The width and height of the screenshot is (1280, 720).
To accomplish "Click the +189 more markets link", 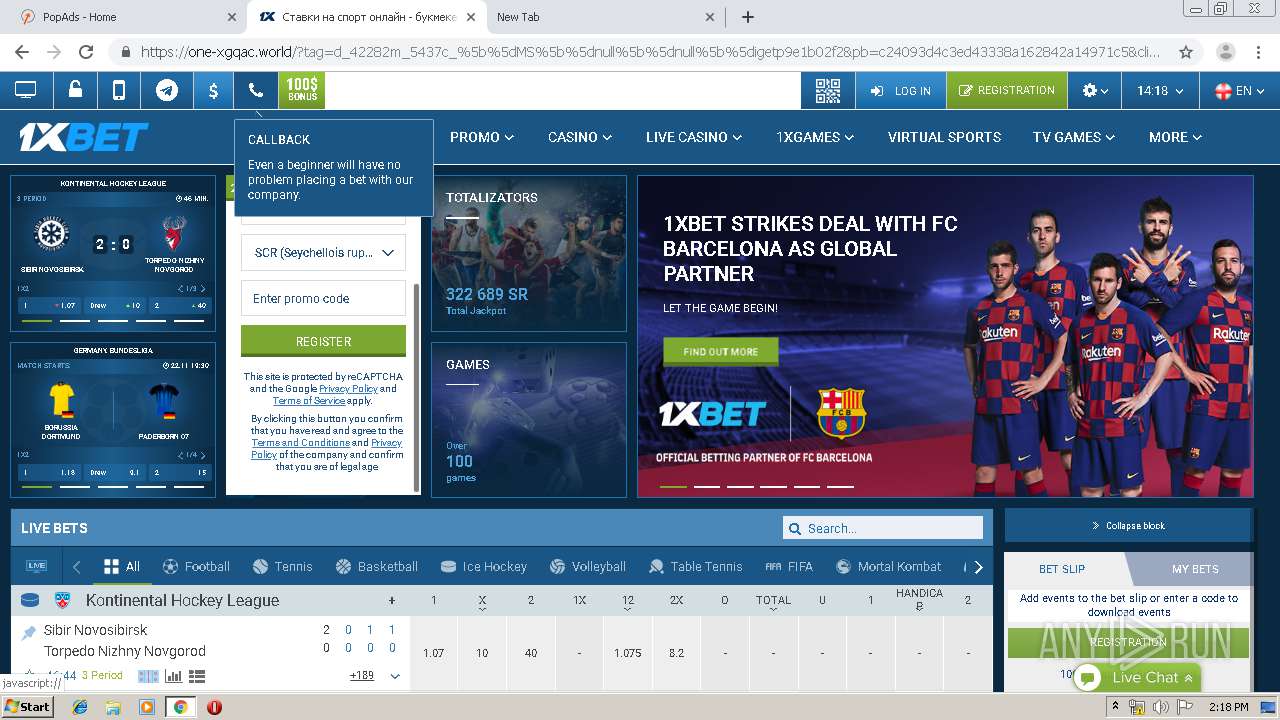I will 362,676.
